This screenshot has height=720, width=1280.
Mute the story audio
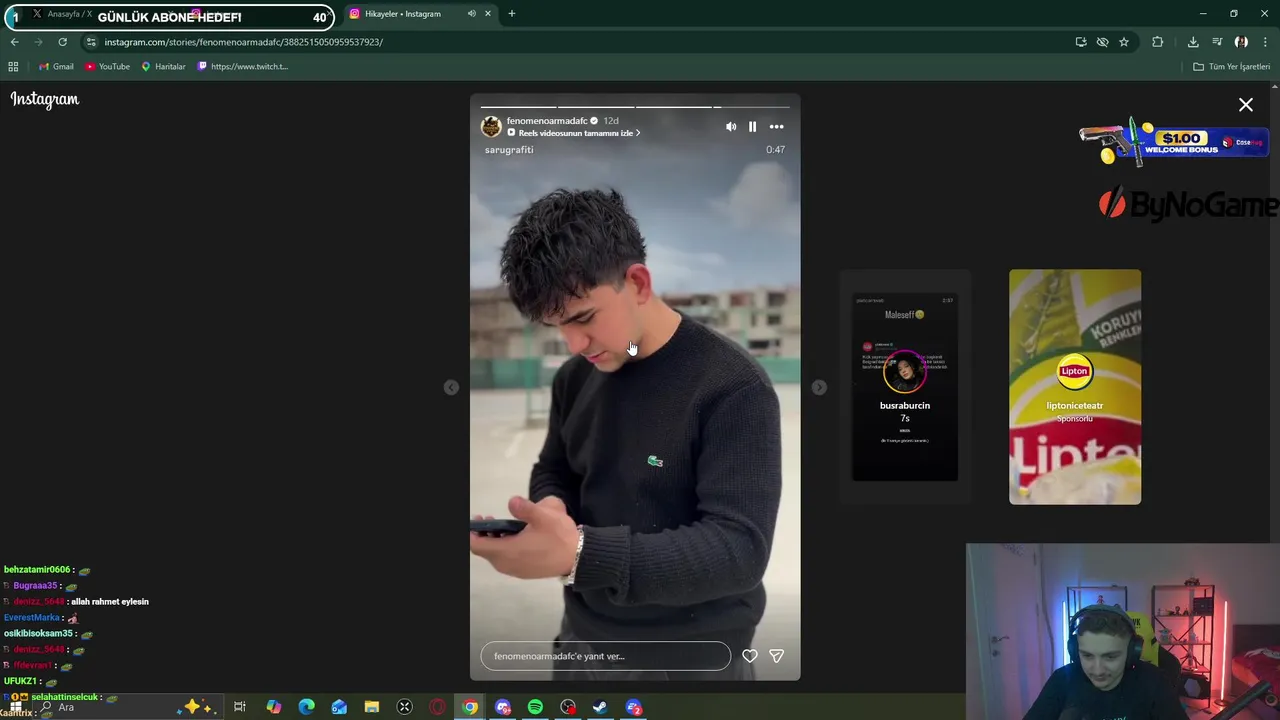pos(731,127)
